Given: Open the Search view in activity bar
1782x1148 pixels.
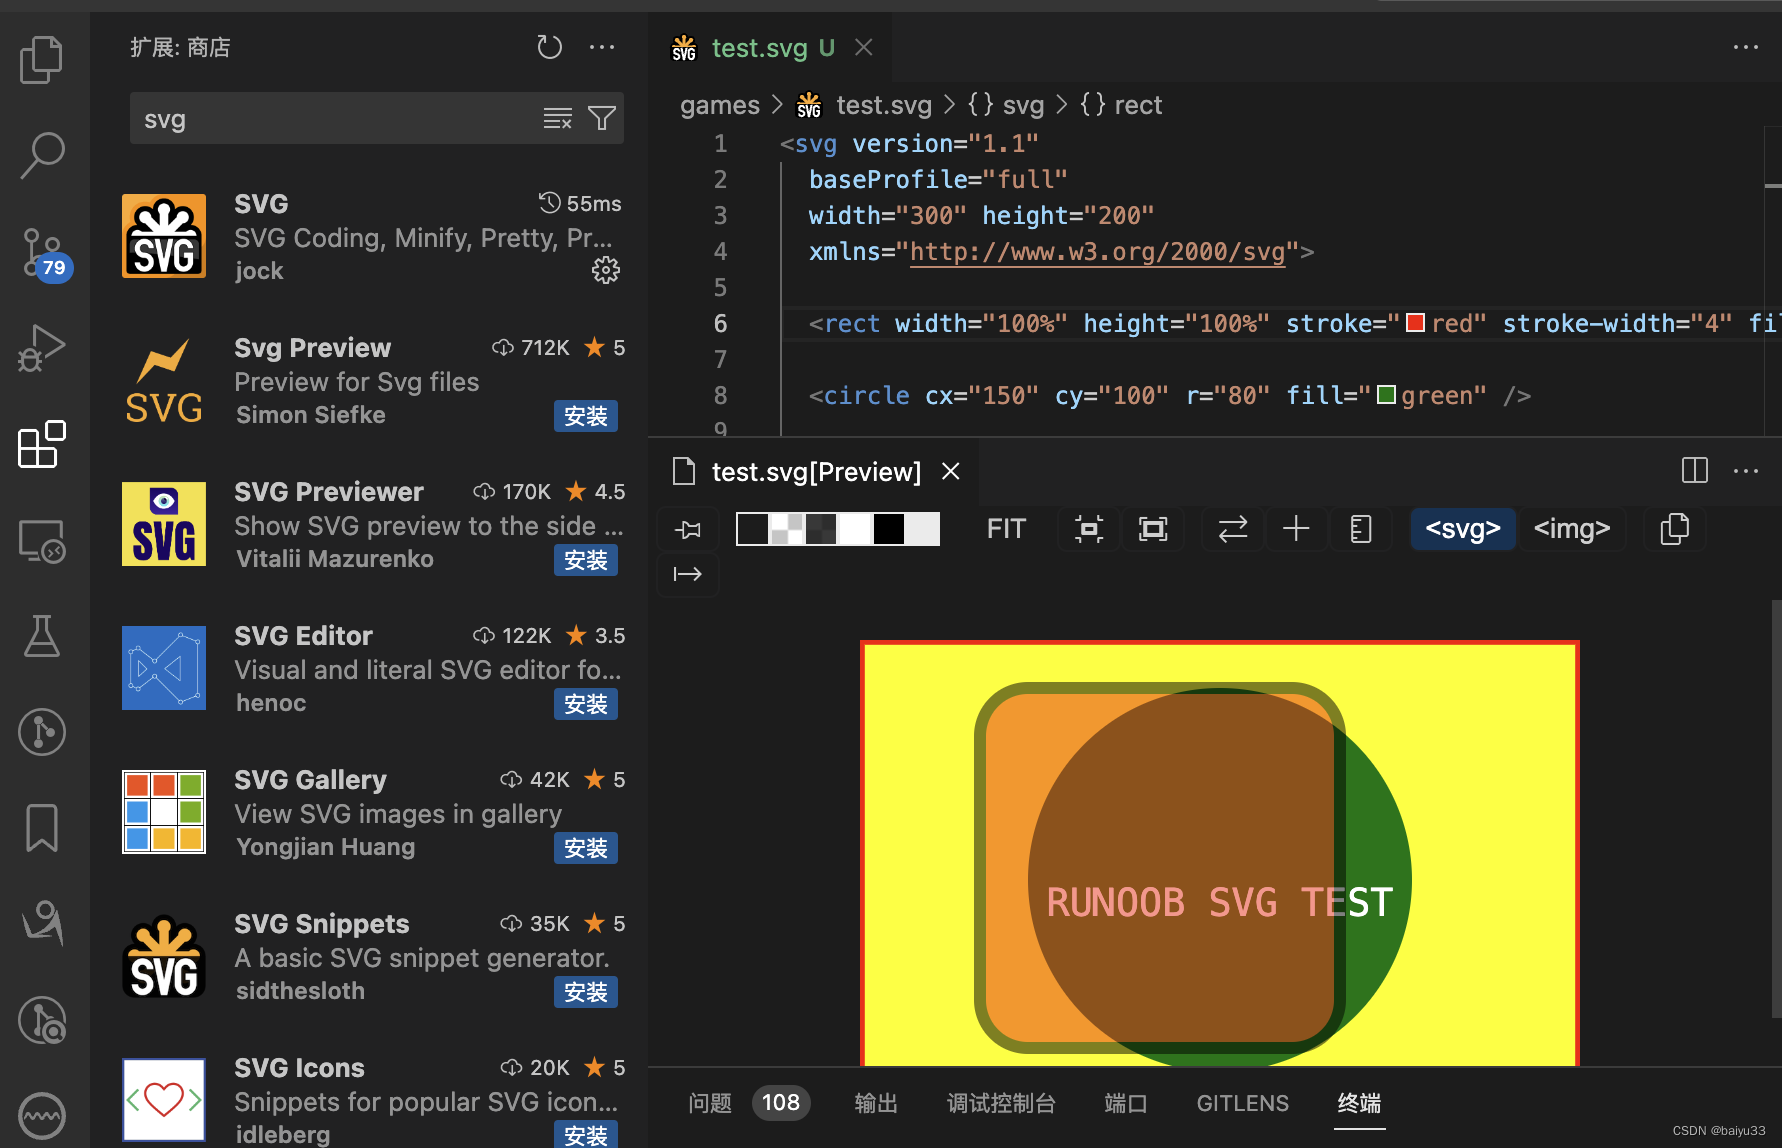Looking at the screenshot, I should pos(41,156).
